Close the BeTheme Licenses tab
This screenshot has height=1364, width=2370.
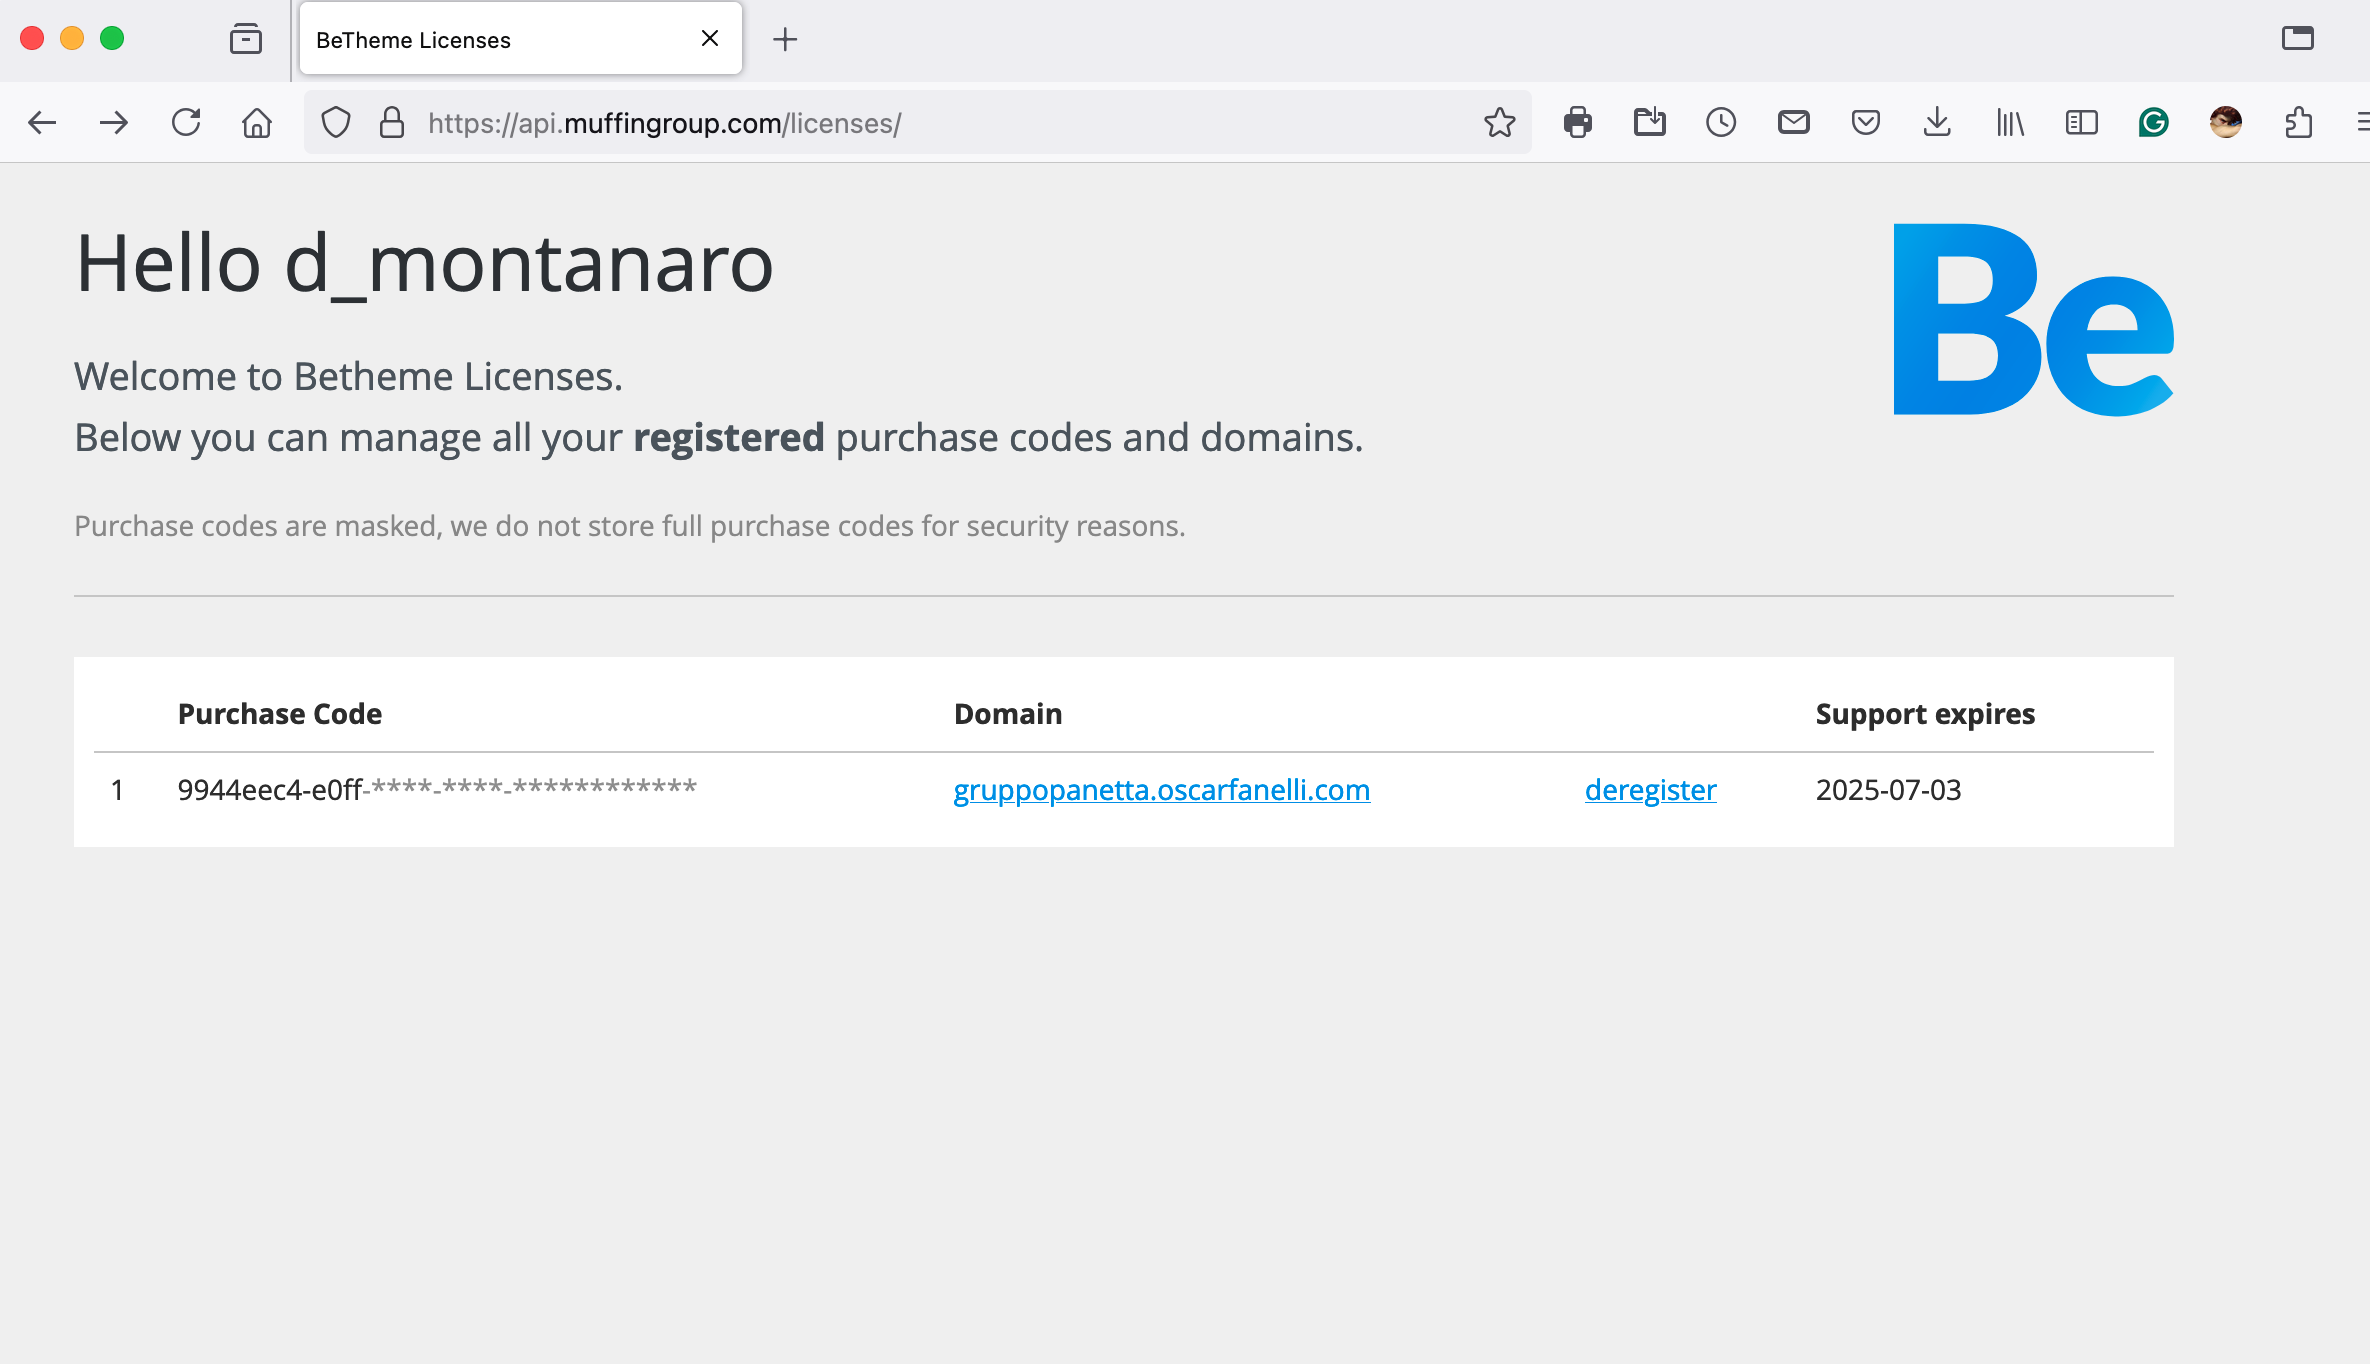tap(710, 38)
